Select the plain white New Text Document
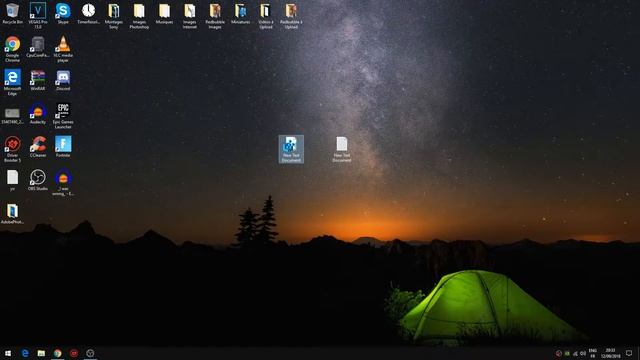 click(x=342, y=149)
